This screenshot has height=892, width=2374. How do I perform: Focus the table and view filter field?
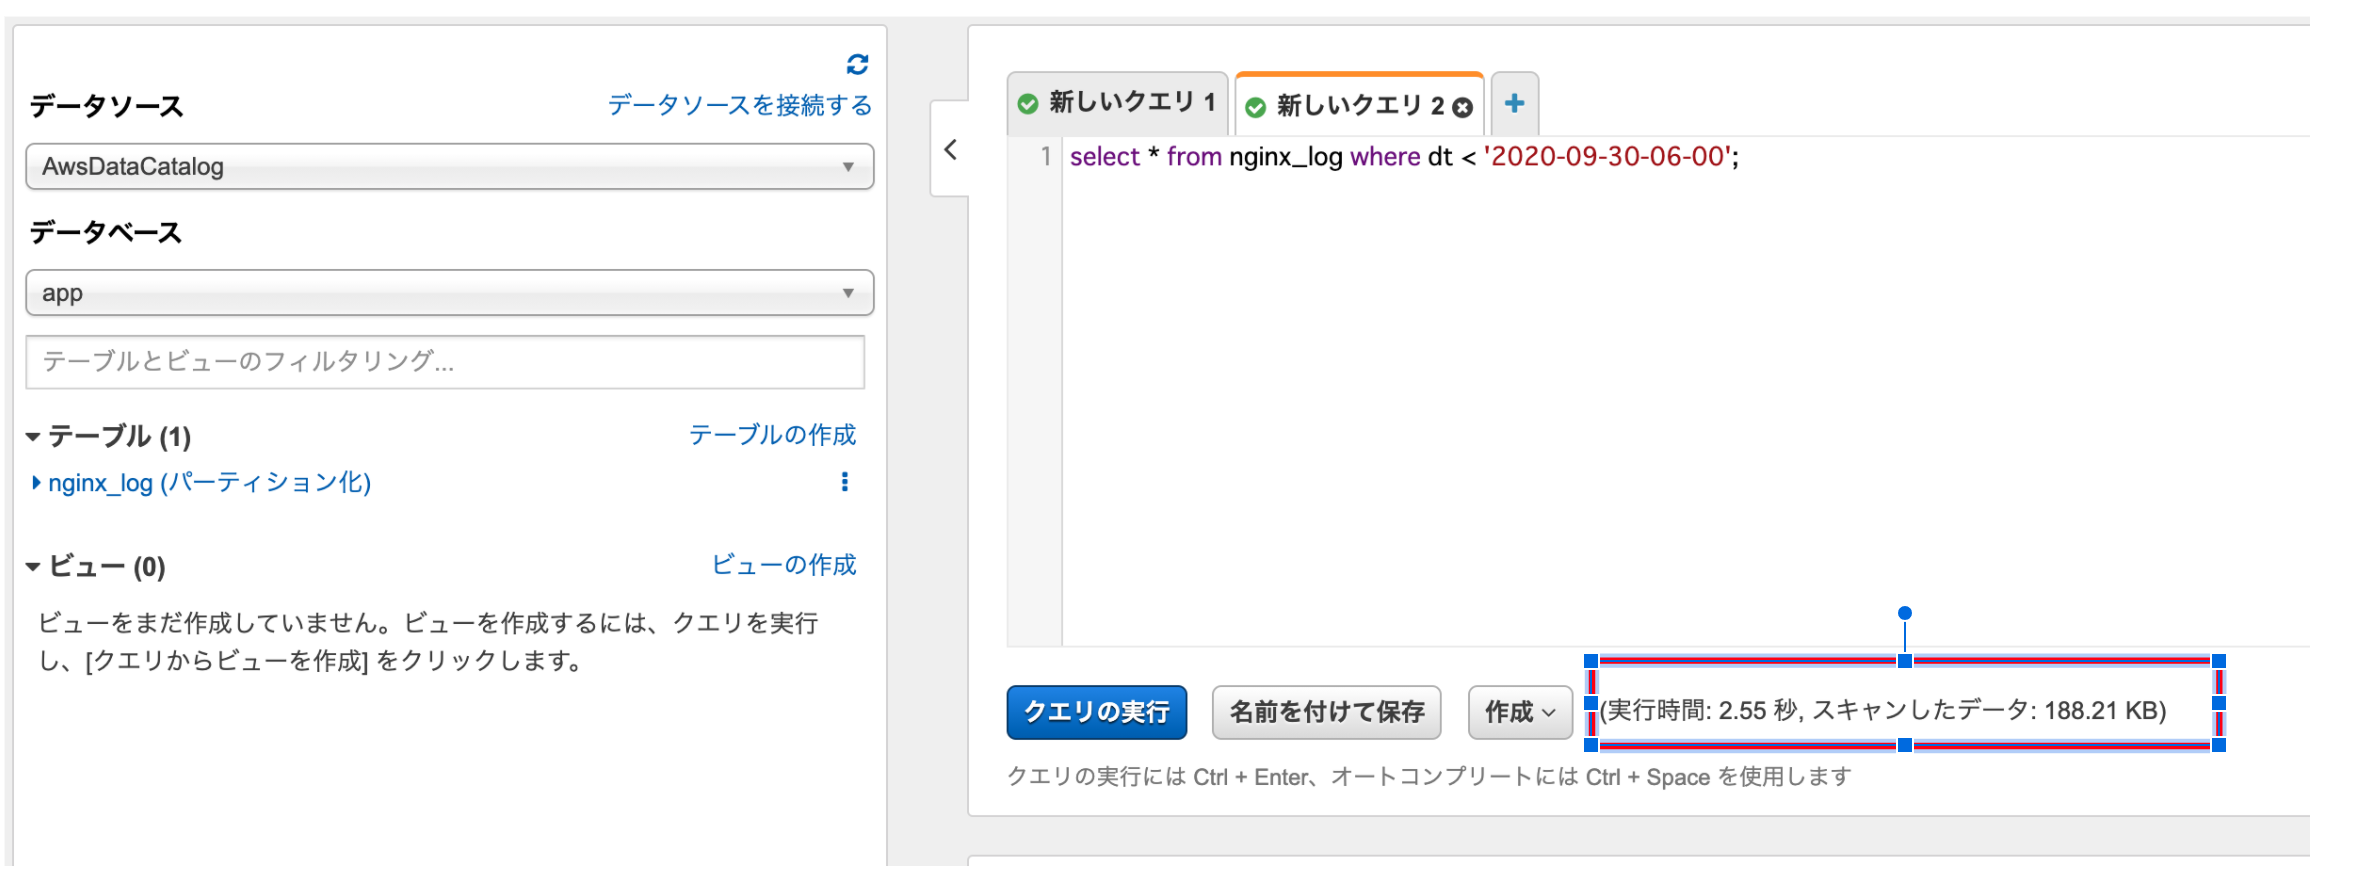tap(445, 362)
